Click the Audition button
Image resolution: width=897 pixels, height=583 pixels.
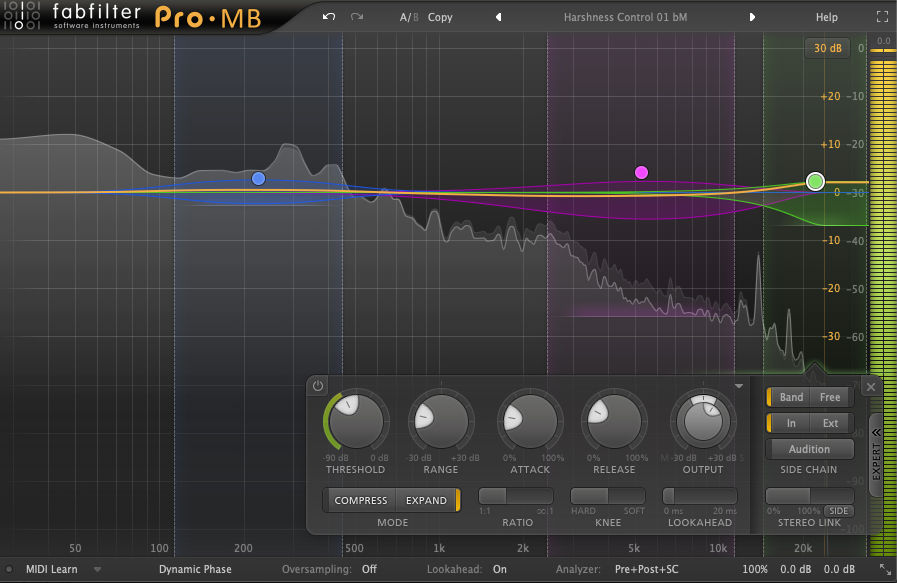(809, 449)
